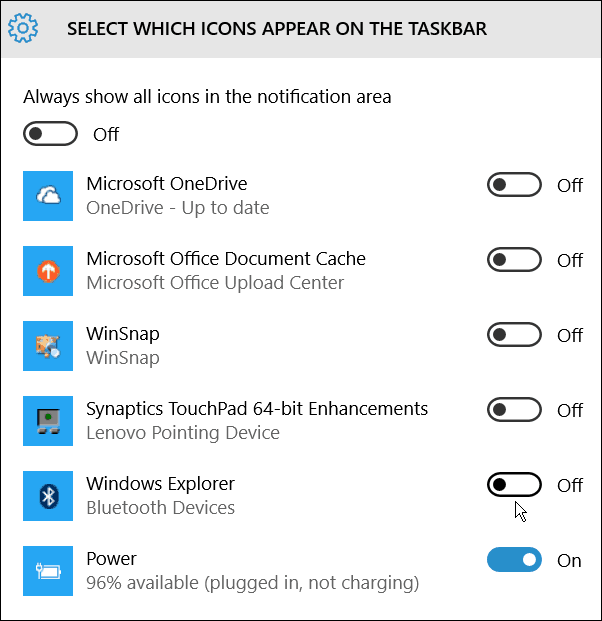The width and height of the screenshot is (602, 621).
Task: Click the Select Which Icons Appear header title
Action: pos(277,29)
